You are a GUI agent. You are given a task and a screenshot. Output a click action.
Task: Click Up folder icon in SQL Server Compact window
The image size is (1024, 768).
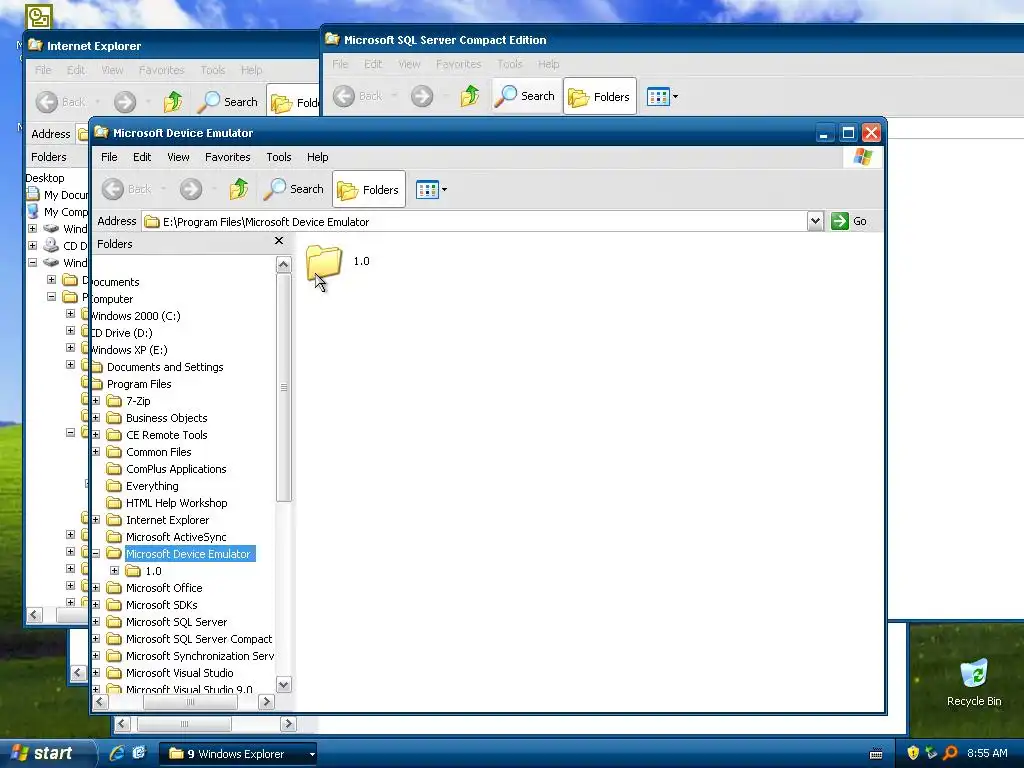470,96
